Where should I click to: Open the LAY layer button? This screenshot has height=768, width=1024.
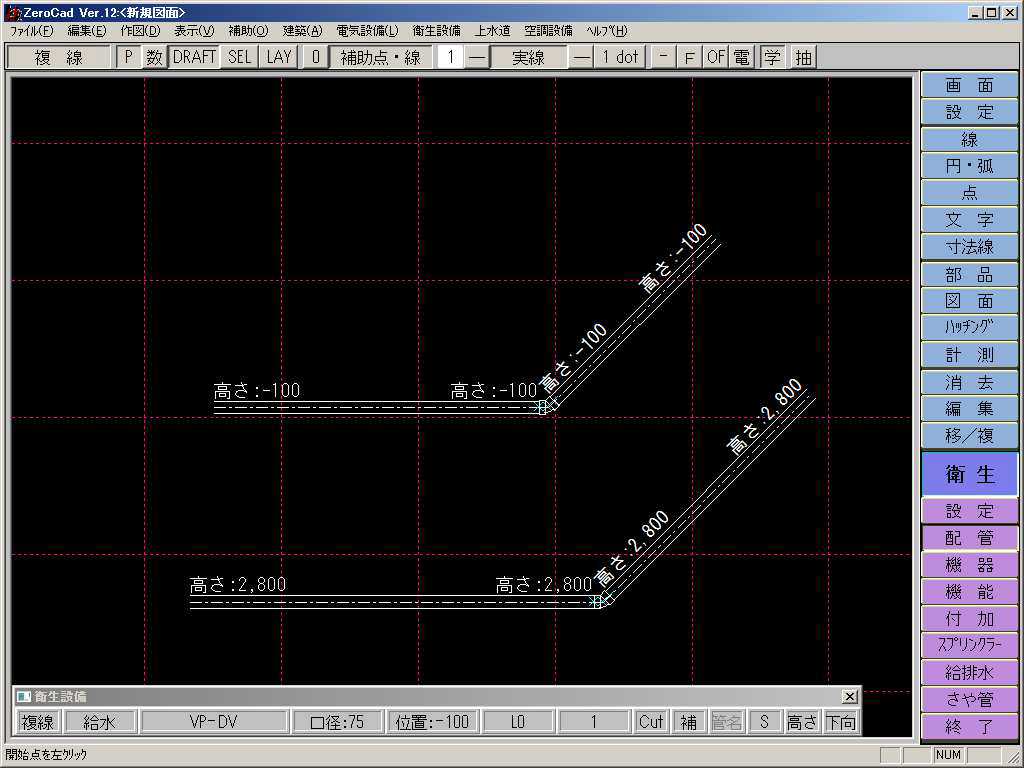[279, 57]
